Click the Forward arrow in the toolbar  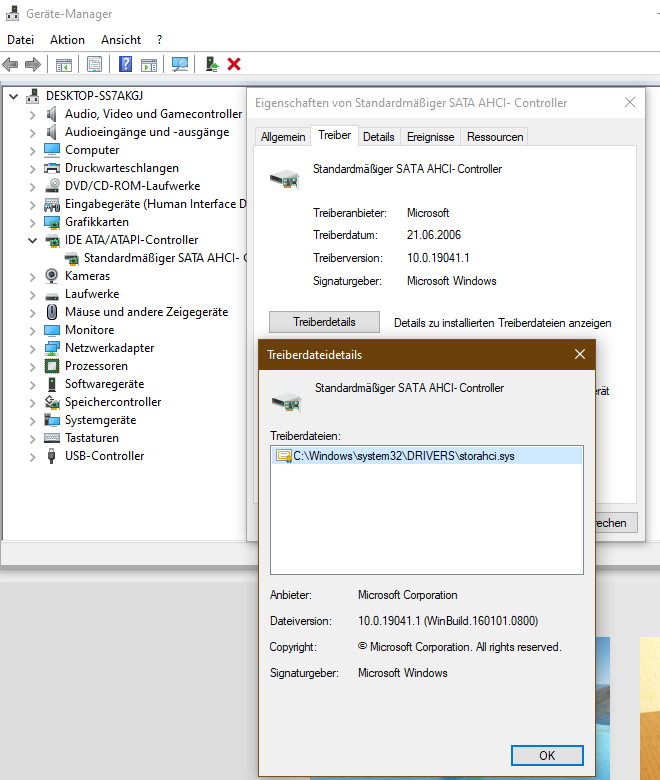click(33, 64)
